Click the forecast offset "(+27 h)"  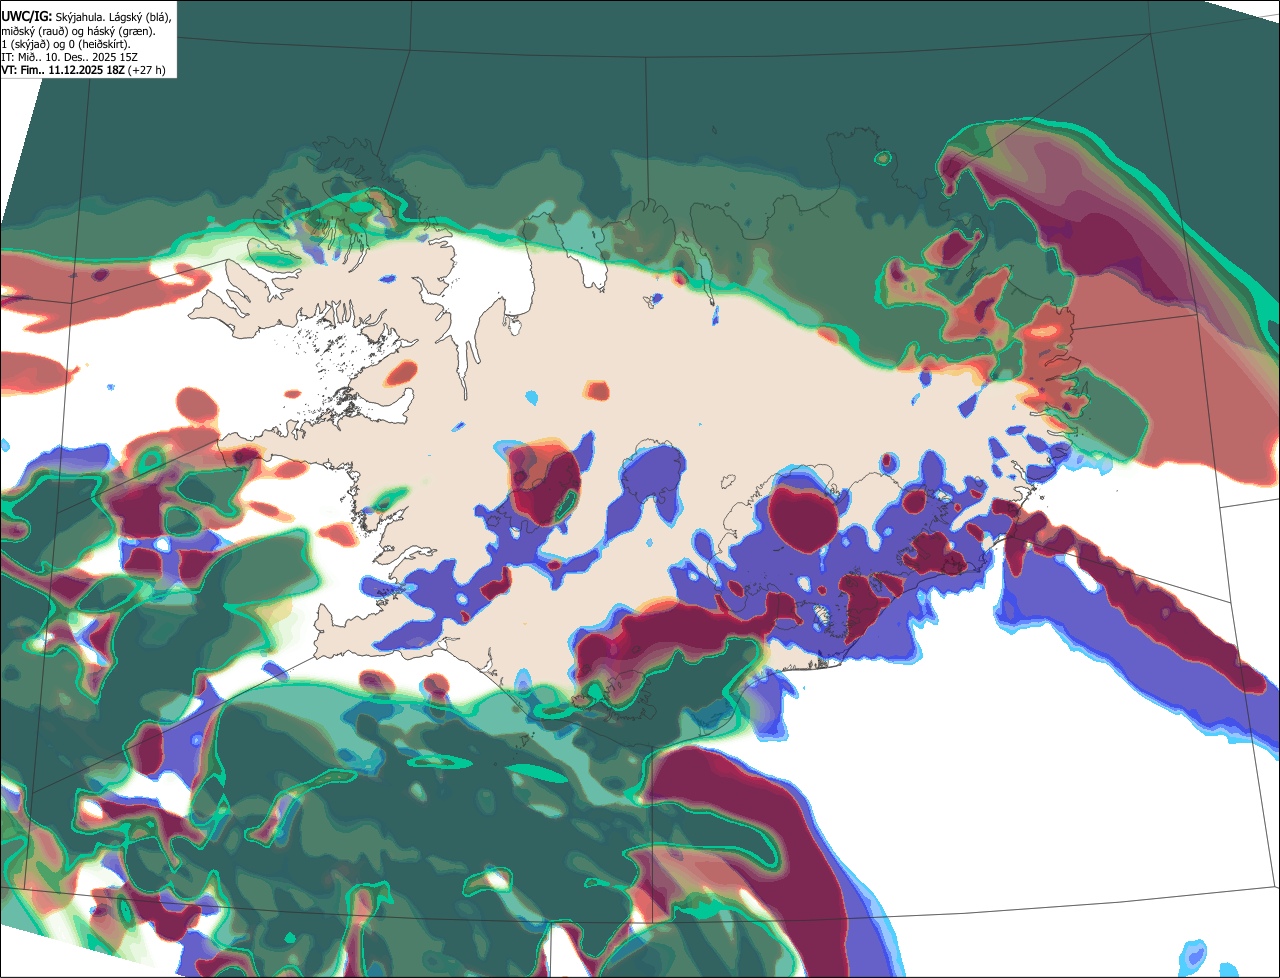(146, 71)
